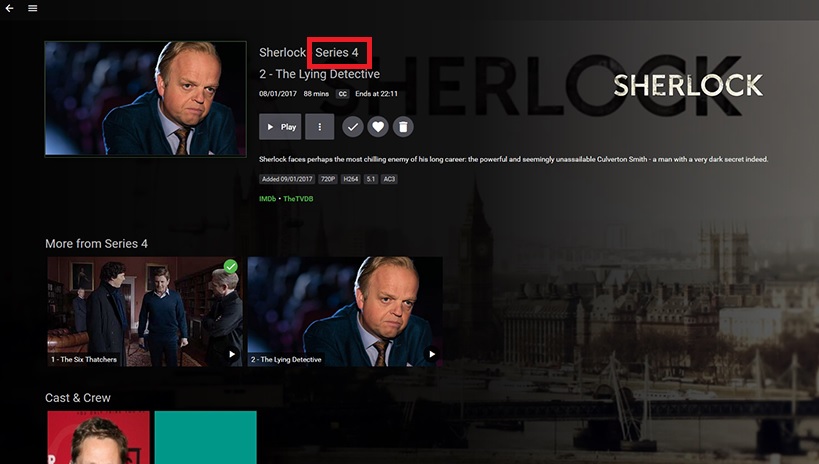
Task: Click the CC subtitles badge
Action: coord(342,94)
